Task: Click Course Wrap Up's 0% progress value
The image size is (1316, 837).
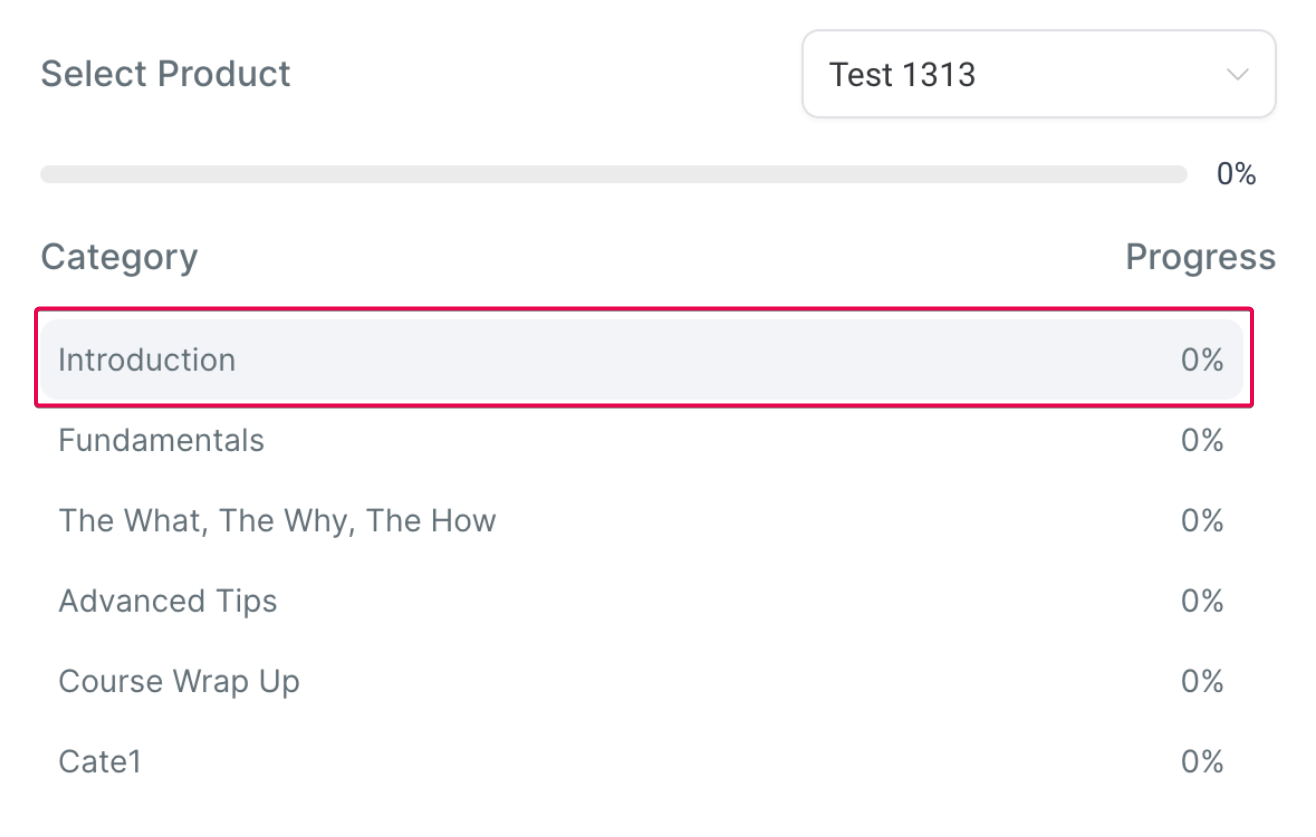Action: pyautogui.click(x=1202, y=681)
